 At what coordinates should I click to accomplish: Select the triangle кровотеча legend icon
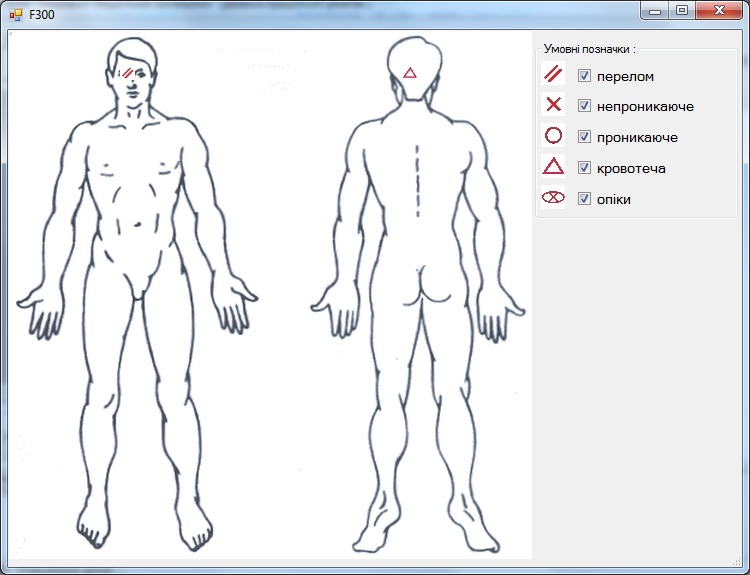[x=553, y=166]
